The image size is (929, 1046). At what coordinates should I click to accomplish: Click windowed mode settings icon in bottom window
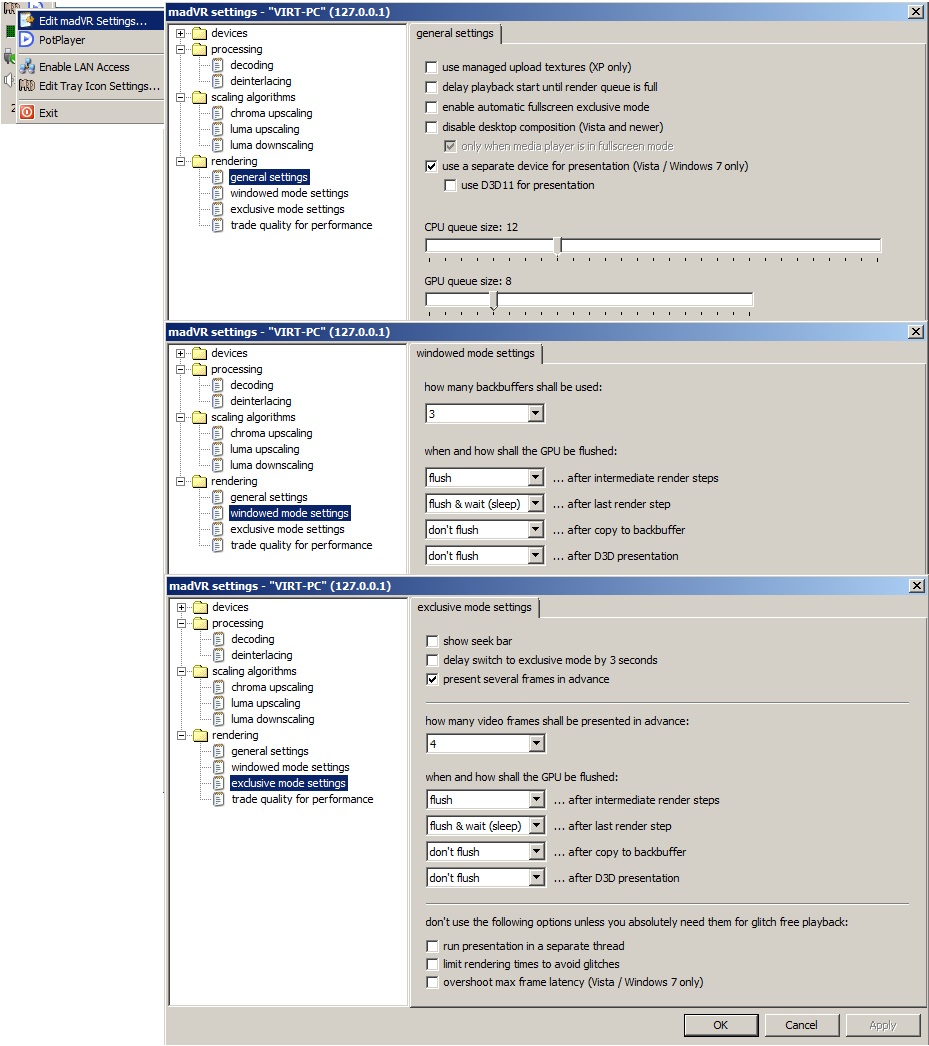[219, 768]
